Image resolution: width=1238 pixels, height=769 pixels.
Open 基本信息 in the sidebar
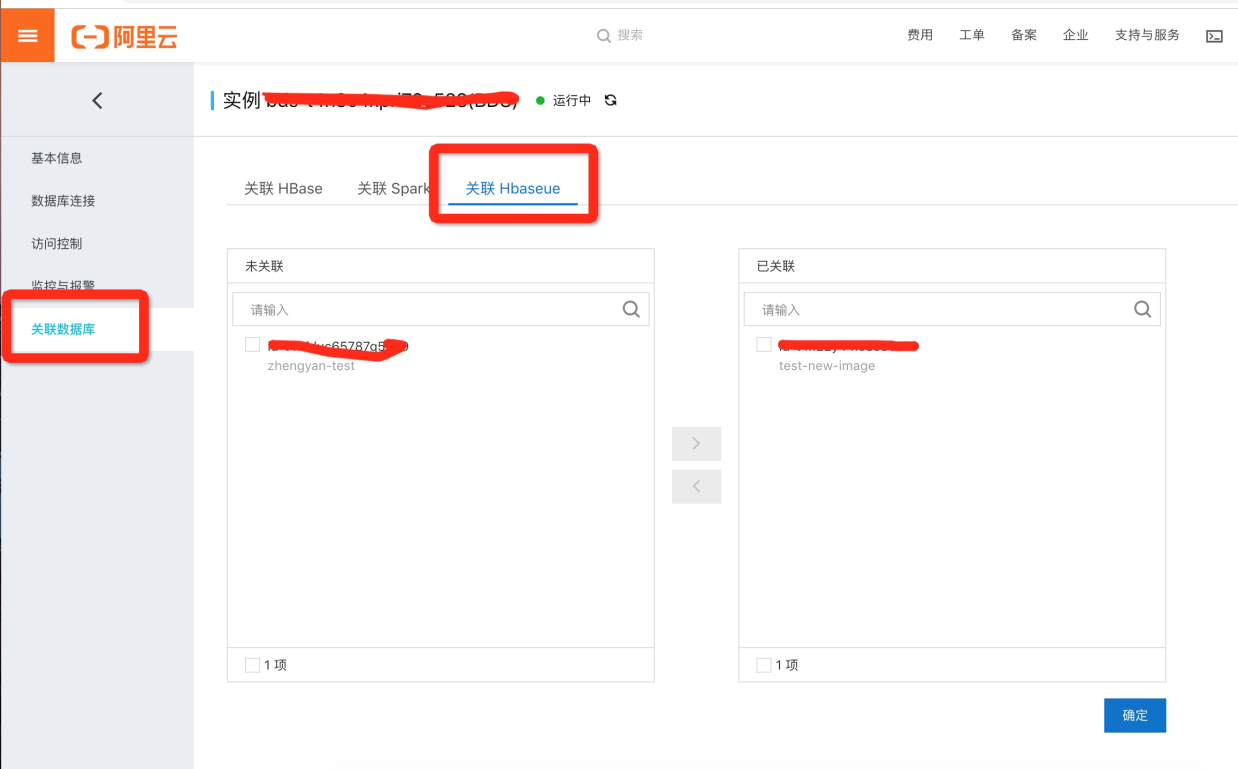point(57,158)
